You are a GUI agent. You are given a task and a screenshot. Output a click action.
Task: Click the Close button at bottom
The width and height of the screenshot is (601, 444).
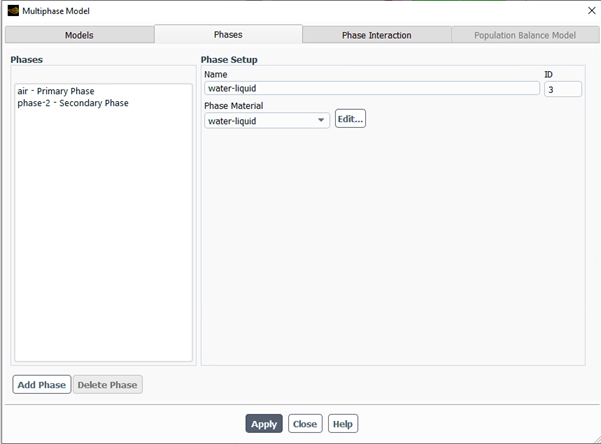pyautogui.click(x=305, y=424)
